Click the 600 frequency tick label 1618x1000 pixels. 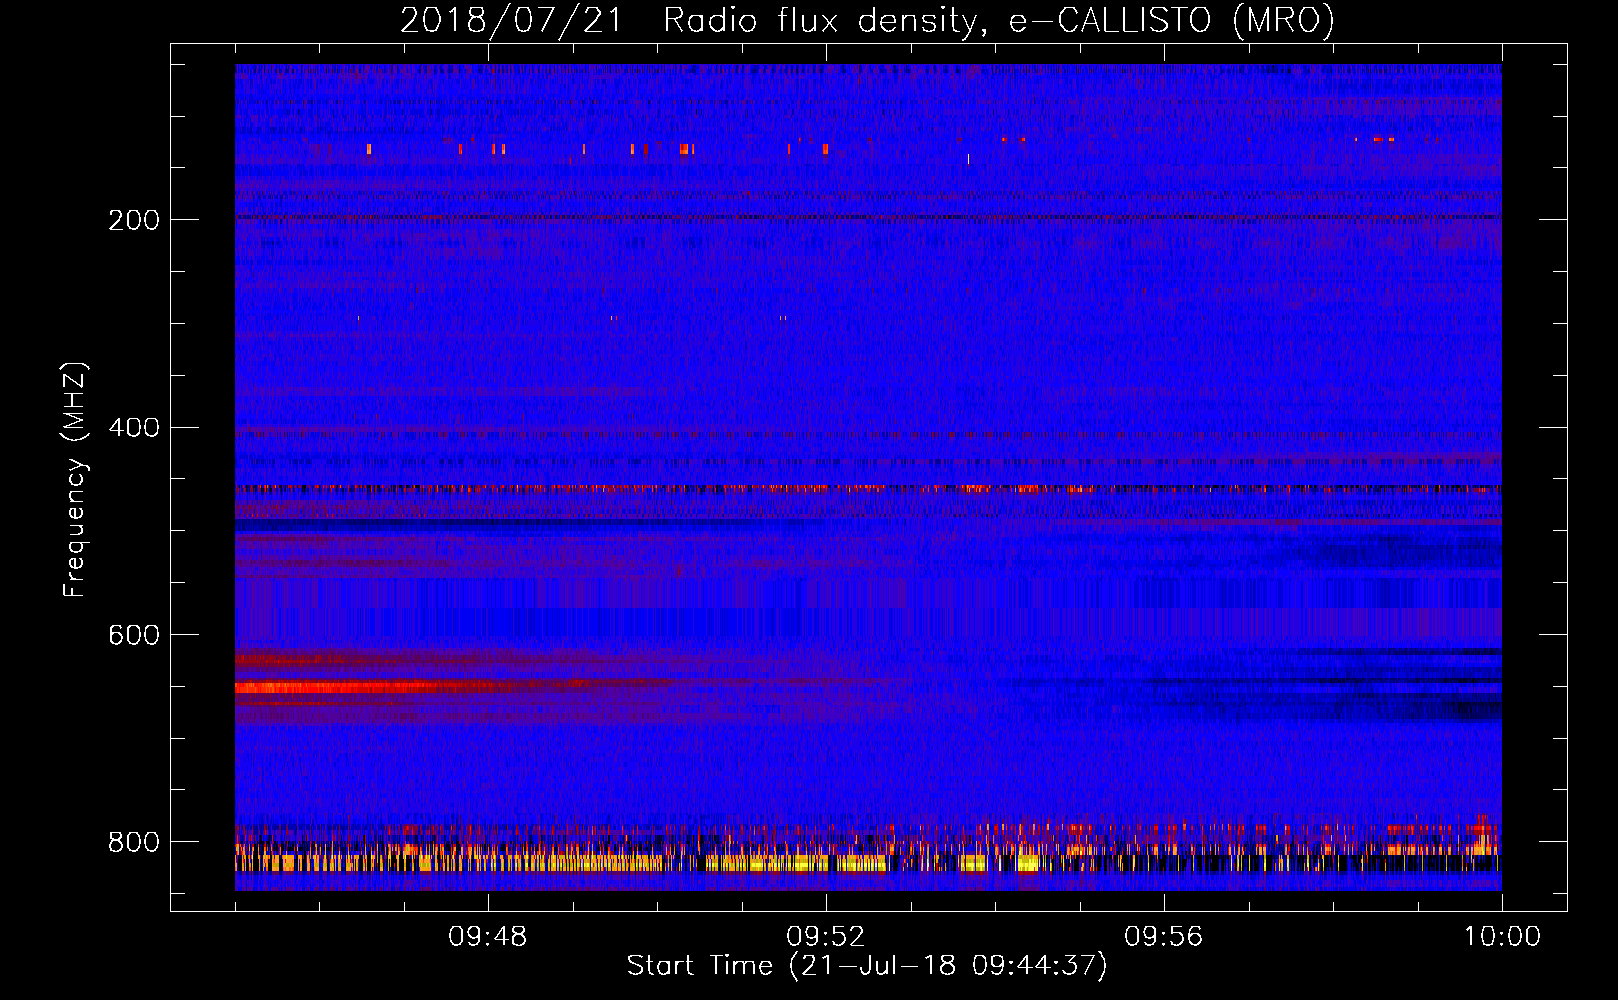pos(134,635)
